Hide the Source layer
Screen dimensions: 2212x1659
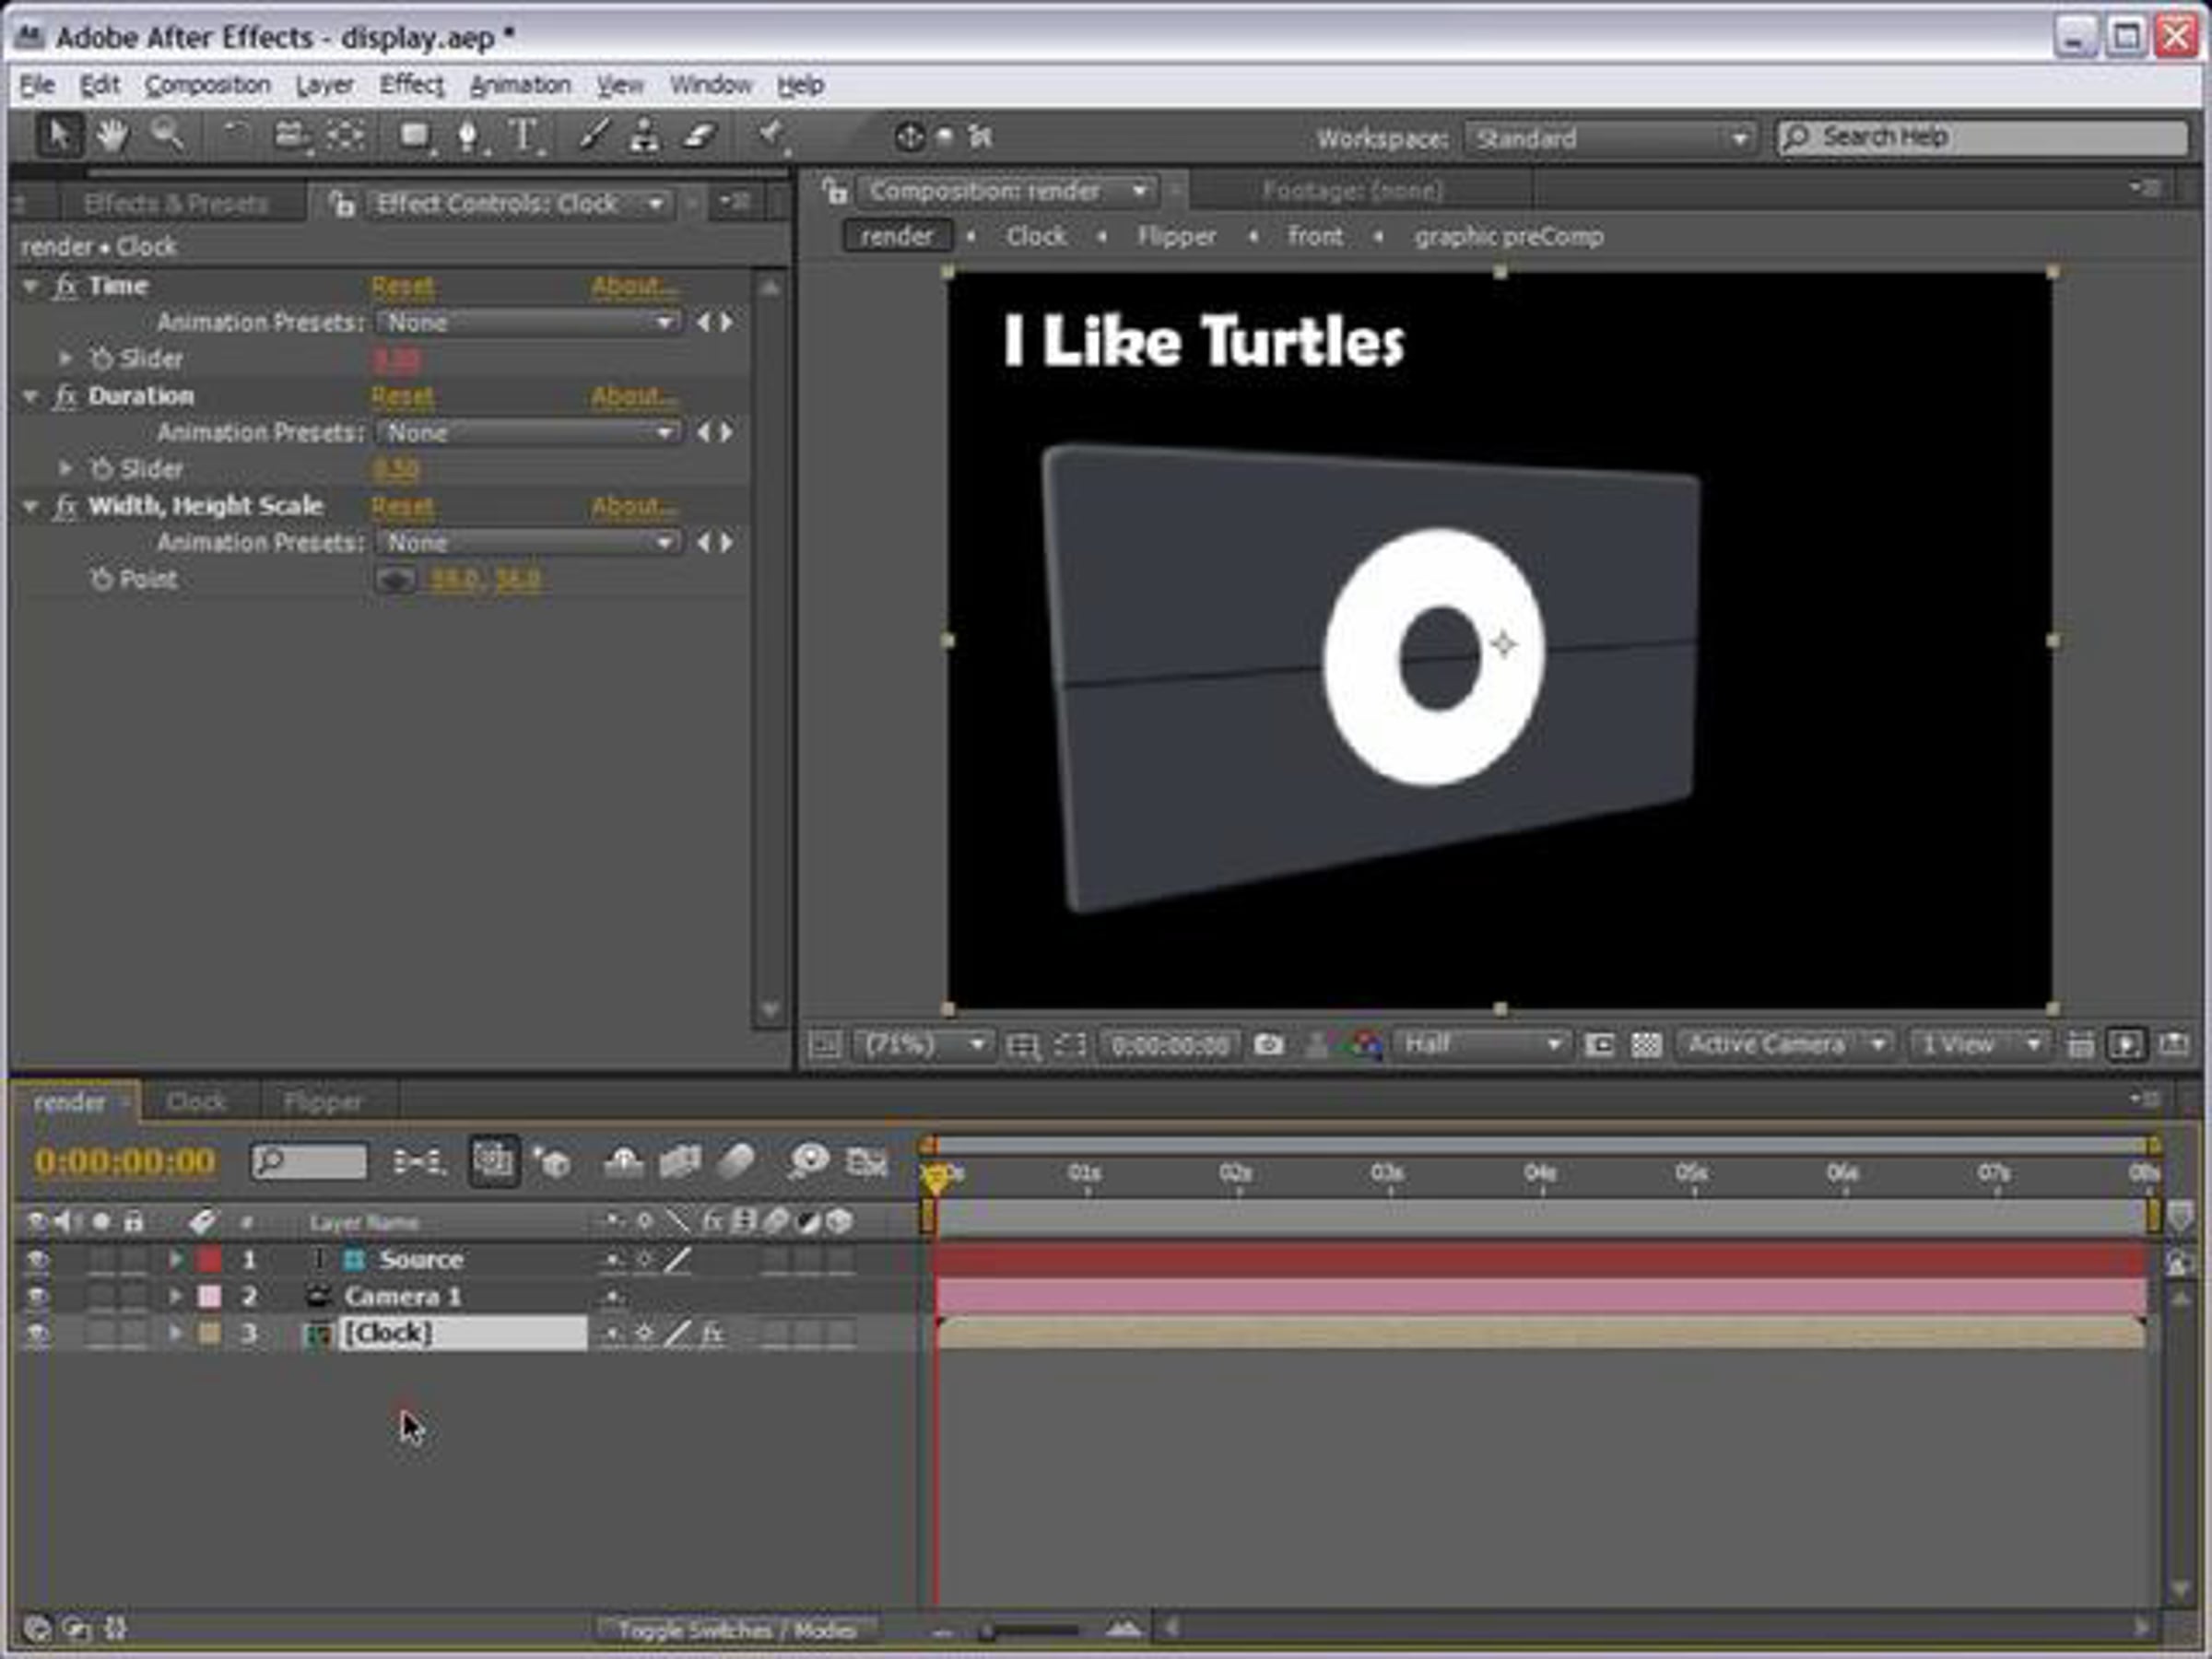[x=37, y=1260]
